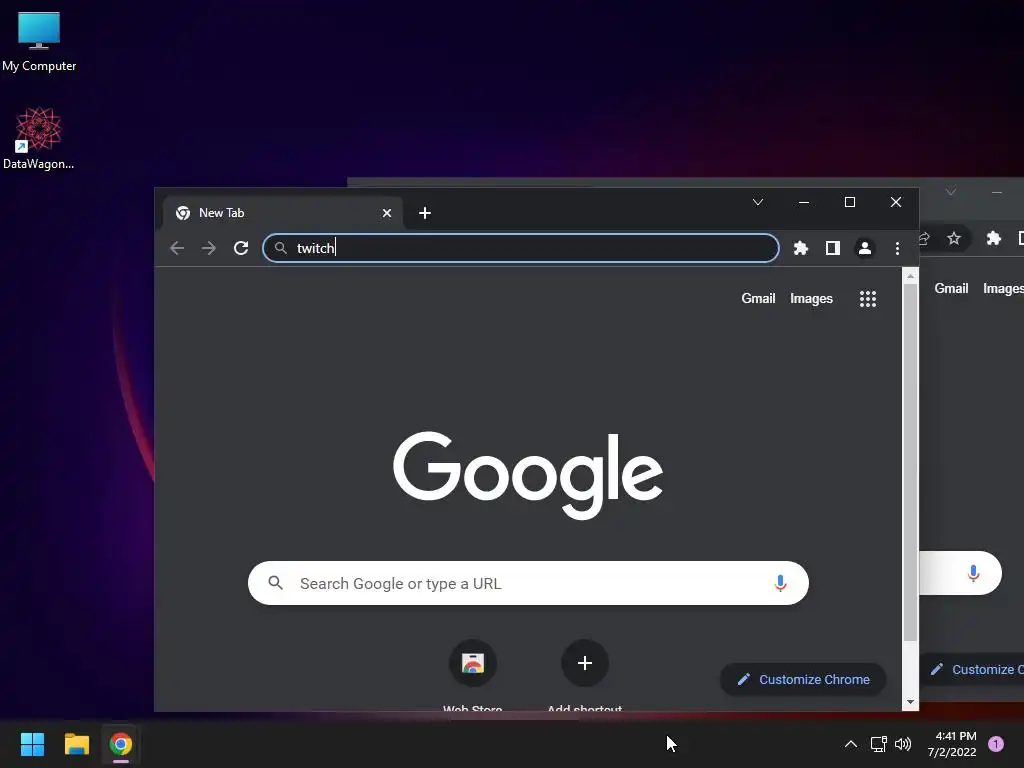Open the volume speaker tray icon
Image resolution: width=1024 pixels, height=768 pixels.
click(903, 744)
